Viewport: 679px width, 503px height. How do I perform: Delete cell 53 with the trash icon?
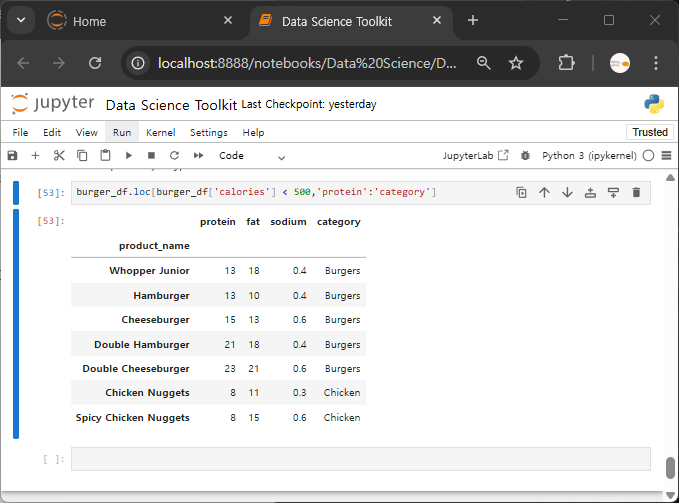(x=636, y=193)
